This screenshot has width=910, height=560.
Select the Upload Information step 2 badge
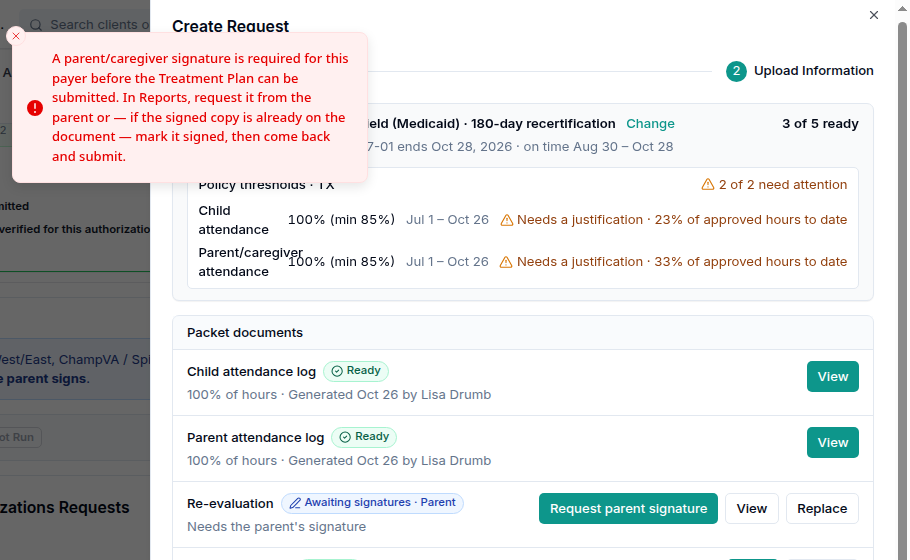[x=736, y=71]
